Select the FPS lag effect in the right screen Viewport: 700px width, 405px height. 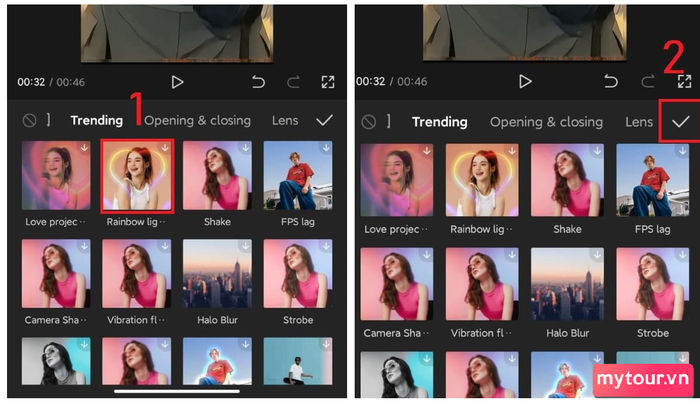pos(653,180)
